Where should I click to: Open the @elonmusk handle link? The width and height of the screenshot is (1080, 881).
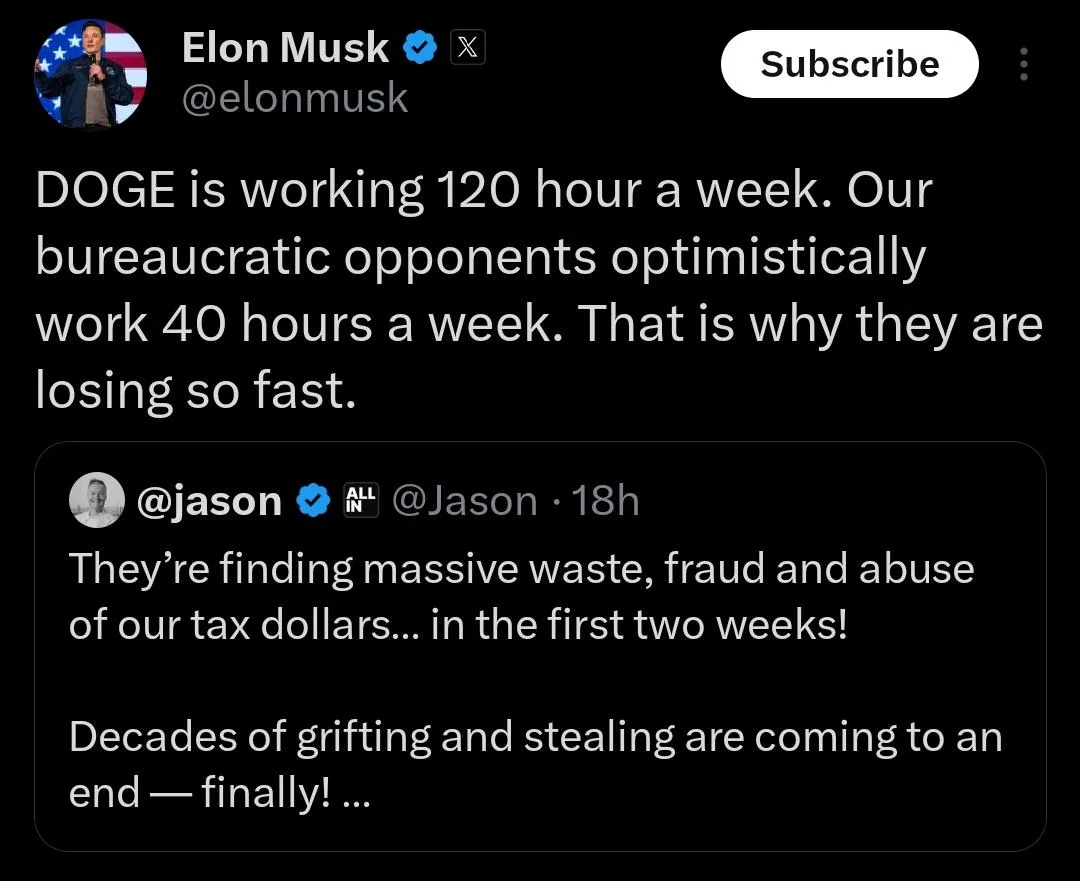coord(294,98)
